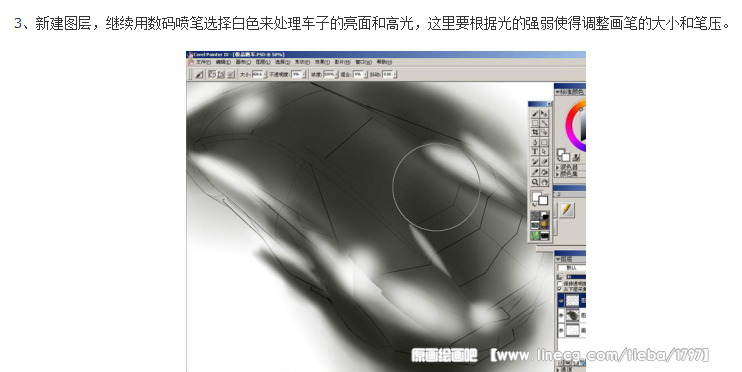
Task: Select the Dropper tool in toolbox
Action: point(535,172)
